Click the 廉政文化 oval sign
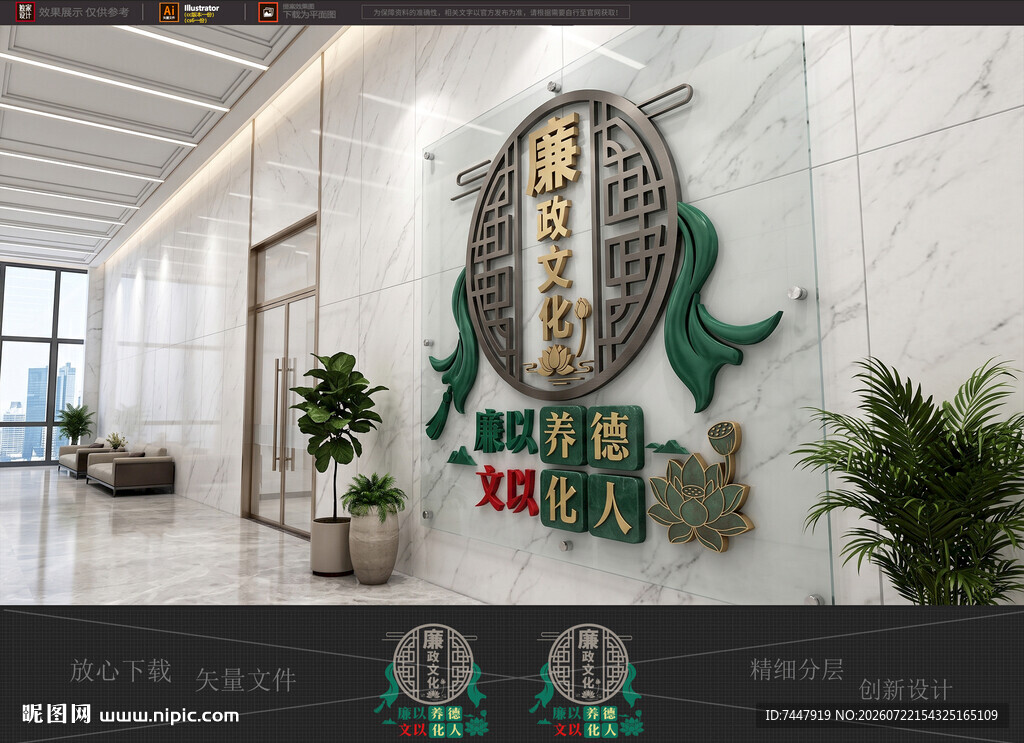The image size is (1024, 743). (x=573, y=245)
